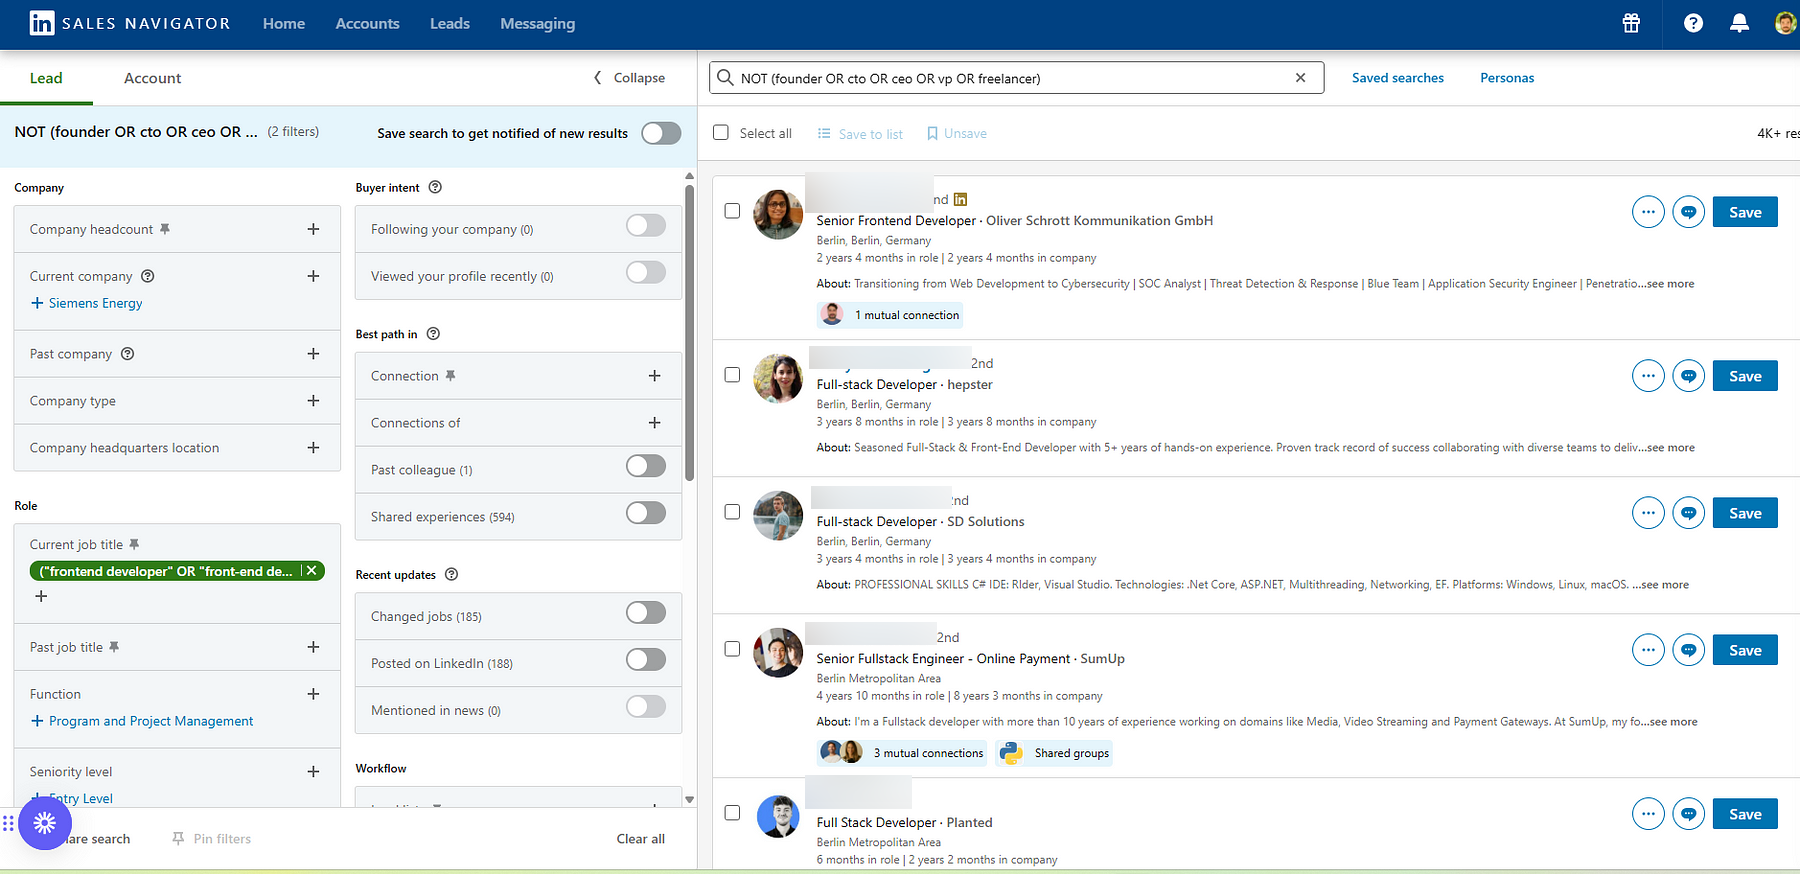Click the Current company help icon
The image size is (1800, 874).
coord(148,276)
